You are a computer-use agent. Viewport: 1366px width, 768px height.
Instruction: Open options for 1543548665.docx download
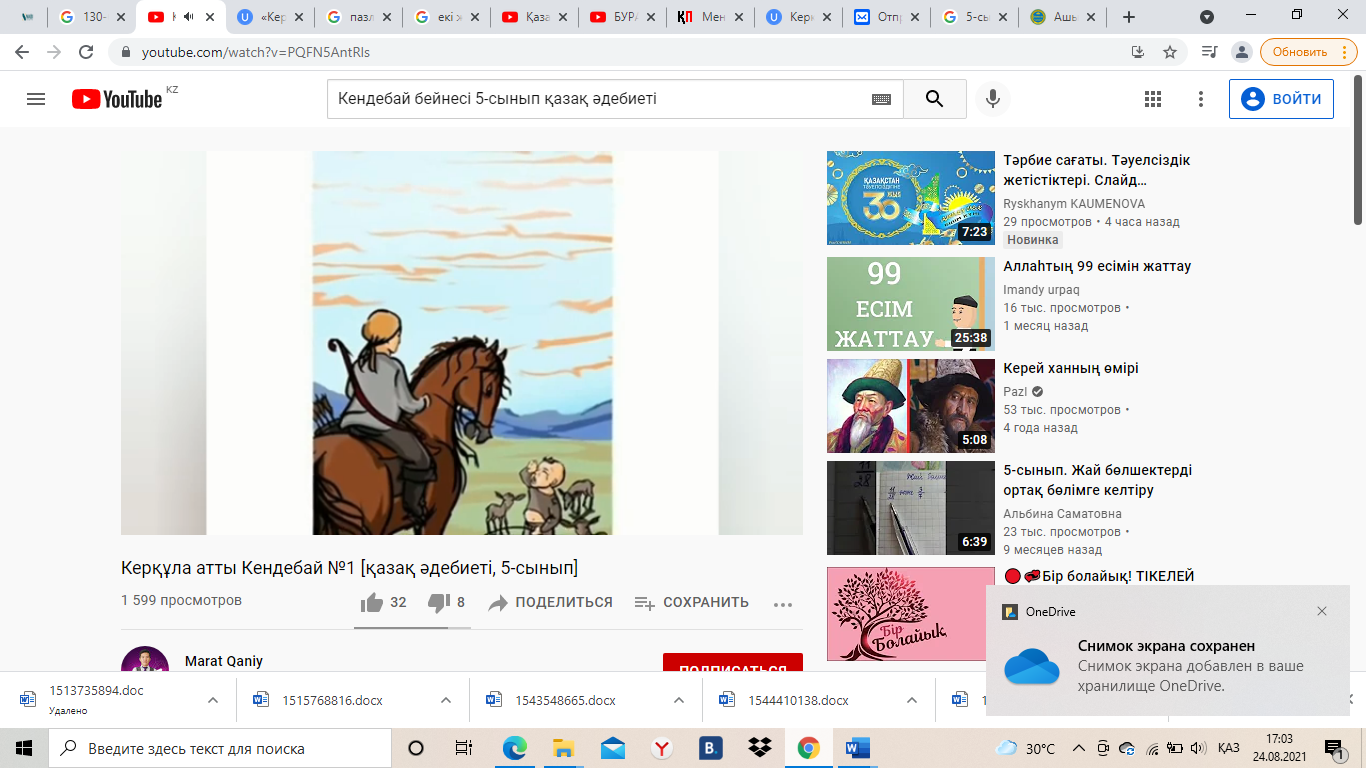point(679,700)
